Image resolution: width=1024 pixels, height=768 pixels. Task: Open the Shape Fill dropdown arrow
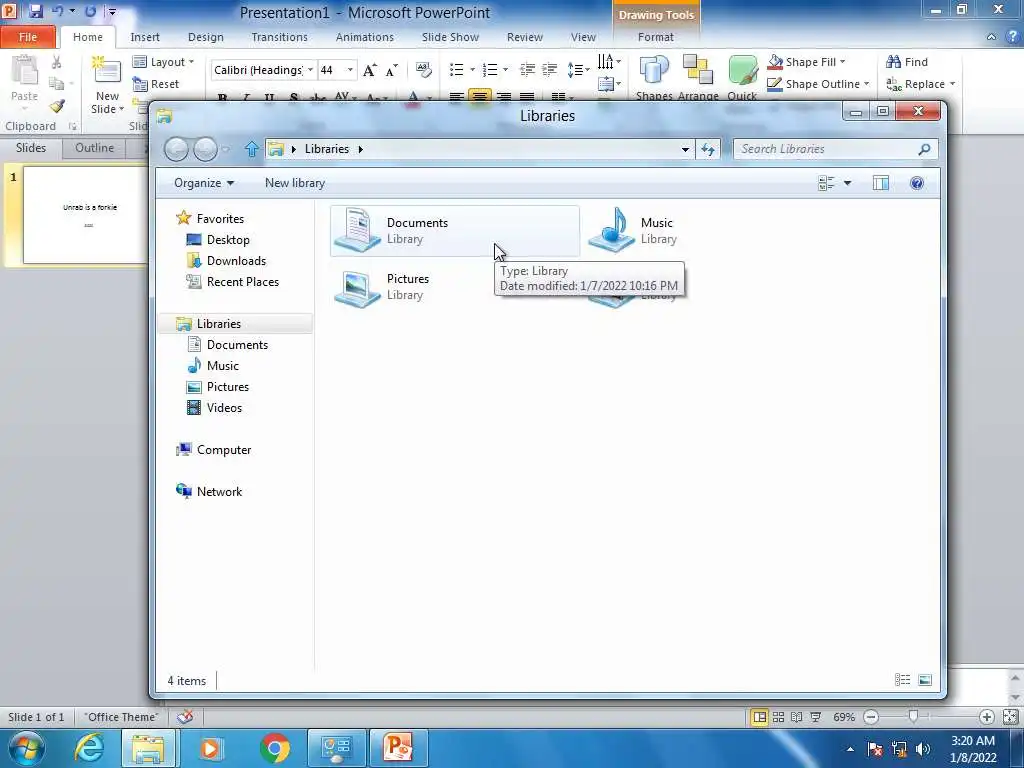pyautogui.click(x=842, y=62)
